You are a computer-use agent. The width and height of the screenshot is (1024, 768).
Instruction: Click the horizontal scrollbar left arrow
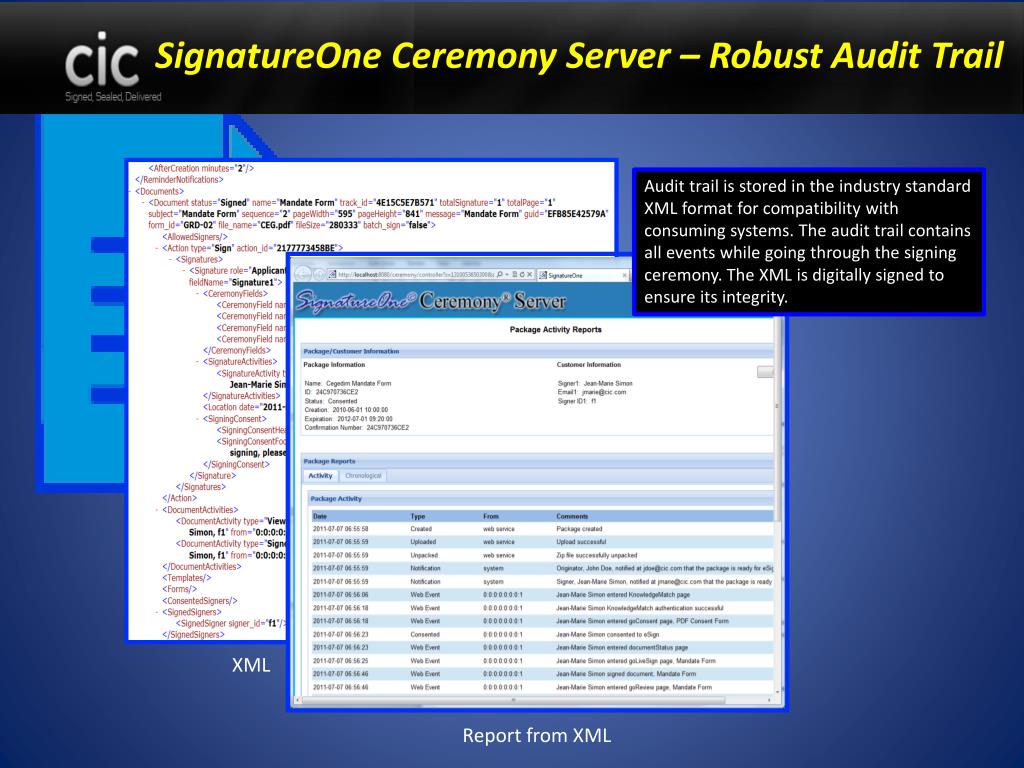coord(298,700)
